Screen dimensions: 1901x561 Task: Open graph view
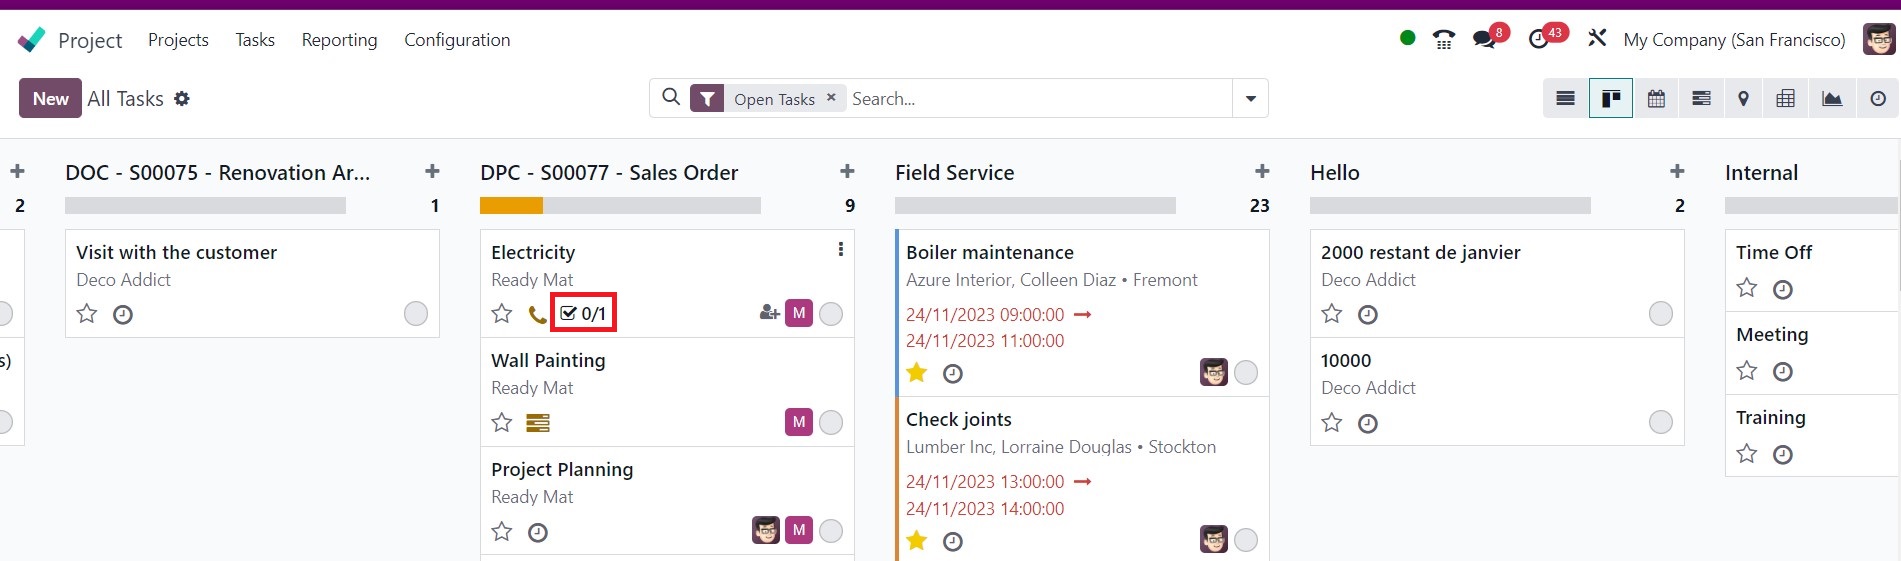pos(1832,98)
